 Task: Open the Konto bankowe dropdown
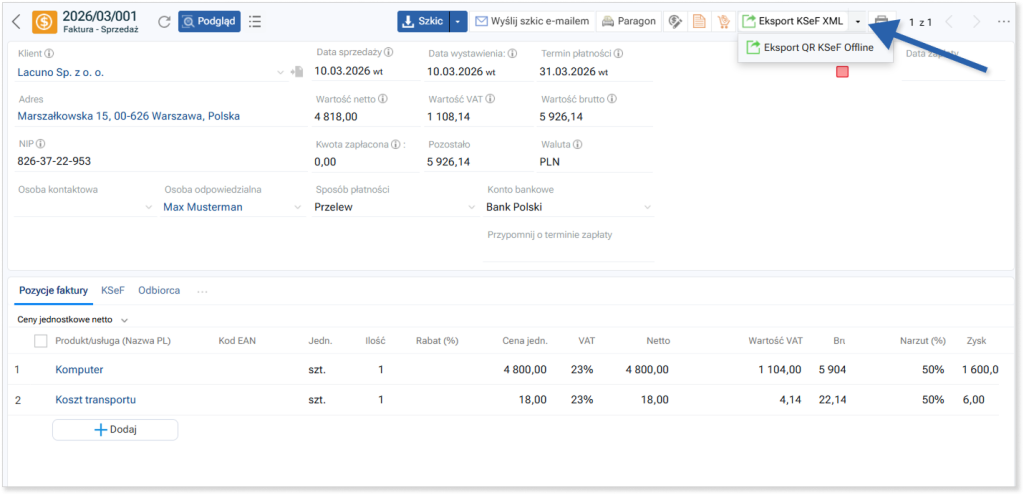coord(568,207)
